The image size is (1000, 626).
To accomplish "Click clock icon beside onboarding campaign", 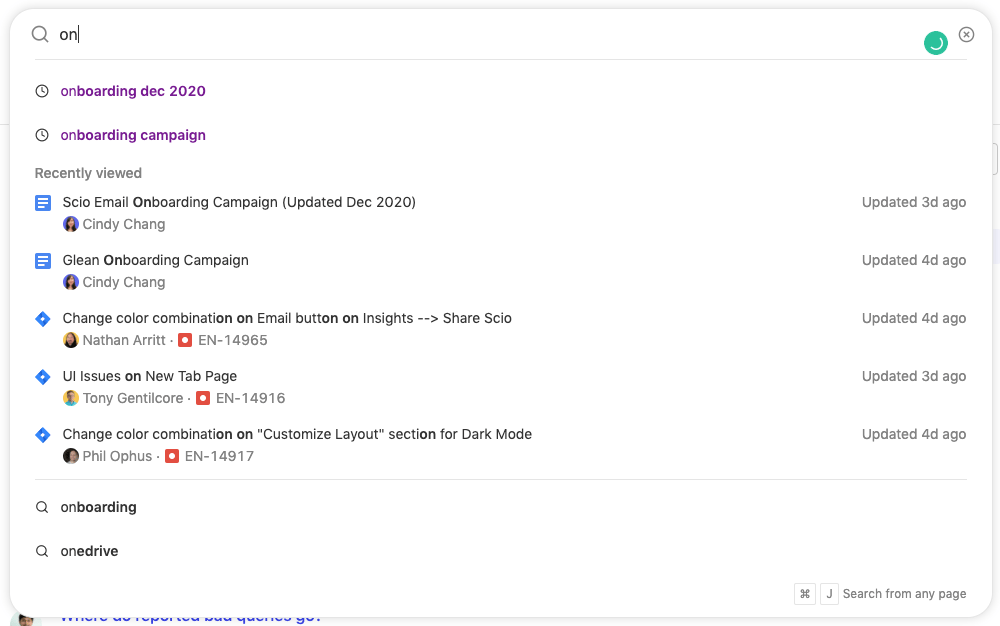I will pyautogui.click(x=42, y=135).
